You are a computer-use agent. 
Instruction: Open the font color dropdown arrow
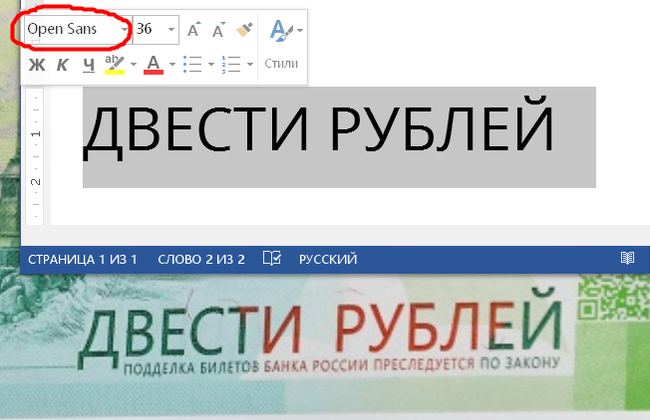click(x=172, y=64)
